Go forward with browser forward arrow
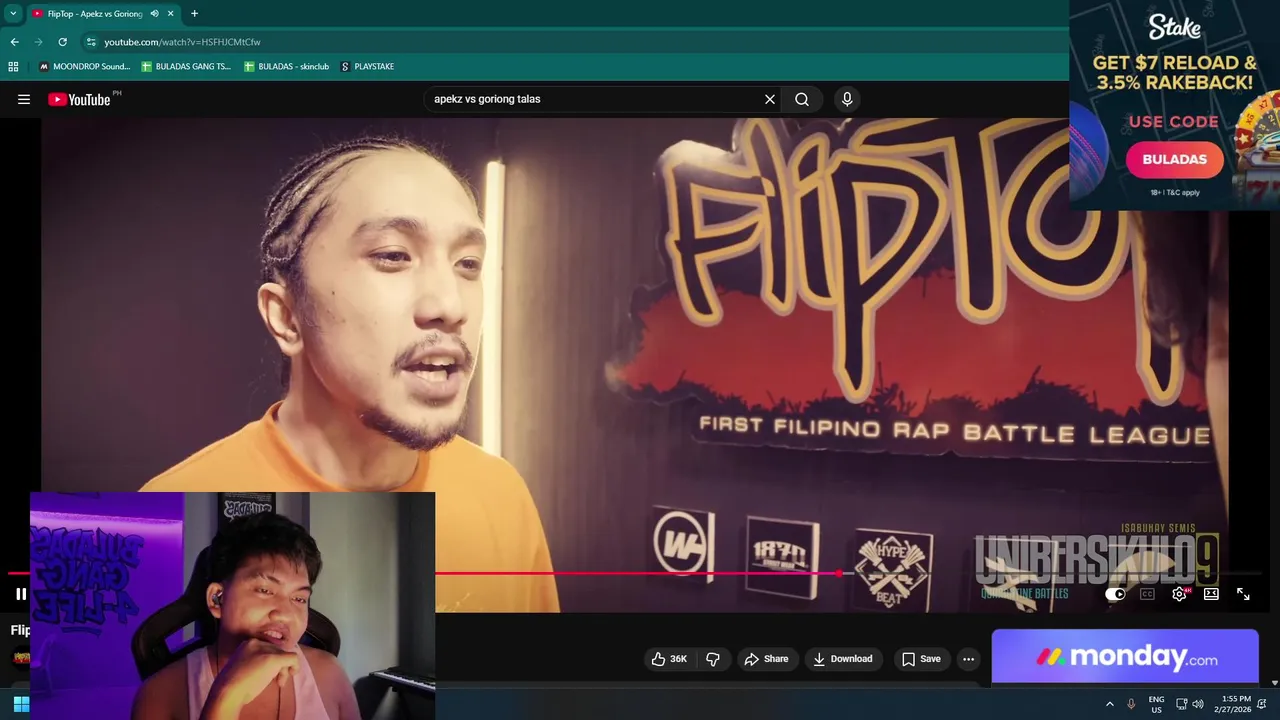Image resolution: width=1280 pixels, height=720 pixels. (x=38, y=42)
